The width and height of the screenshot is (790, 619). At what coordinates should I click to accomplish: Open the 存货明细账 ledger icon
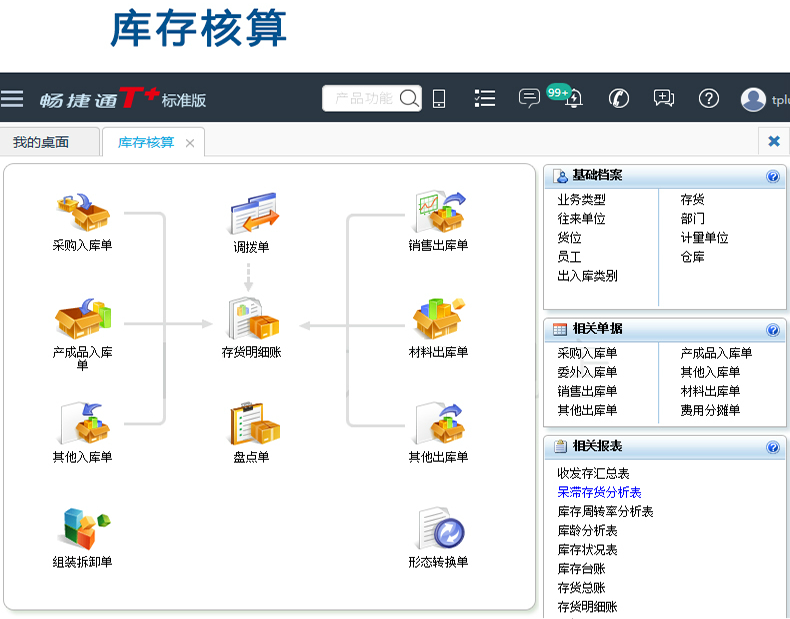coord(253,319)
